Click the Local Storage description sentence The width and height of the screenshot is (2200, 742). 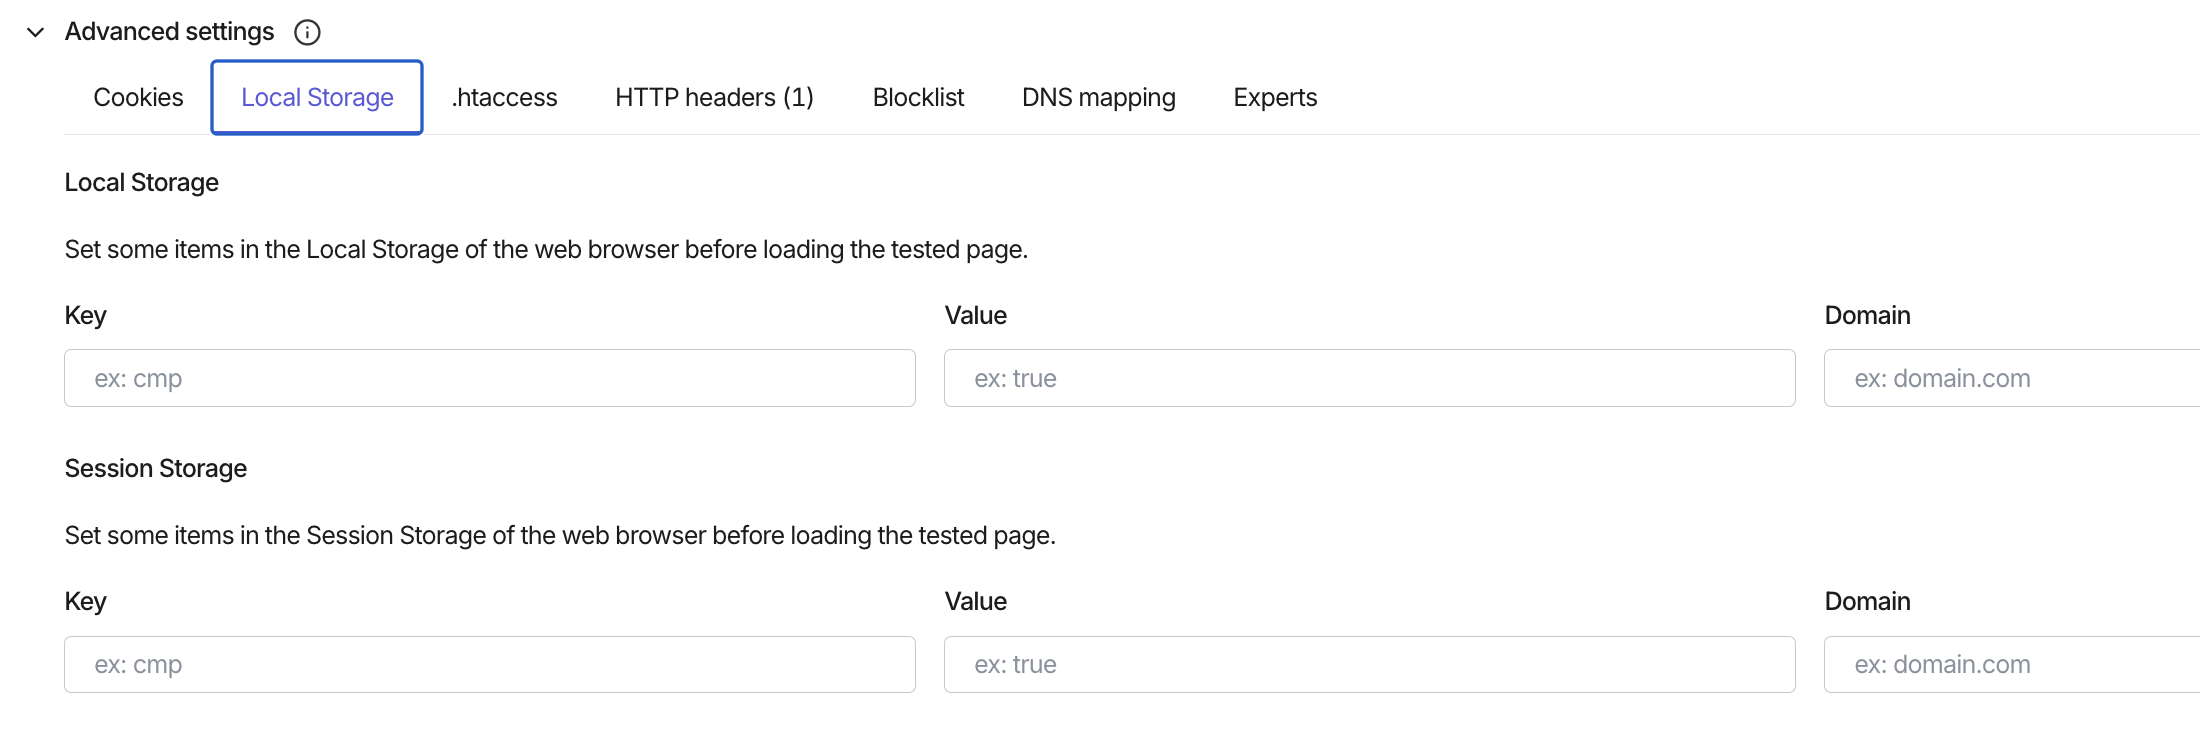(x=546, y=249)
